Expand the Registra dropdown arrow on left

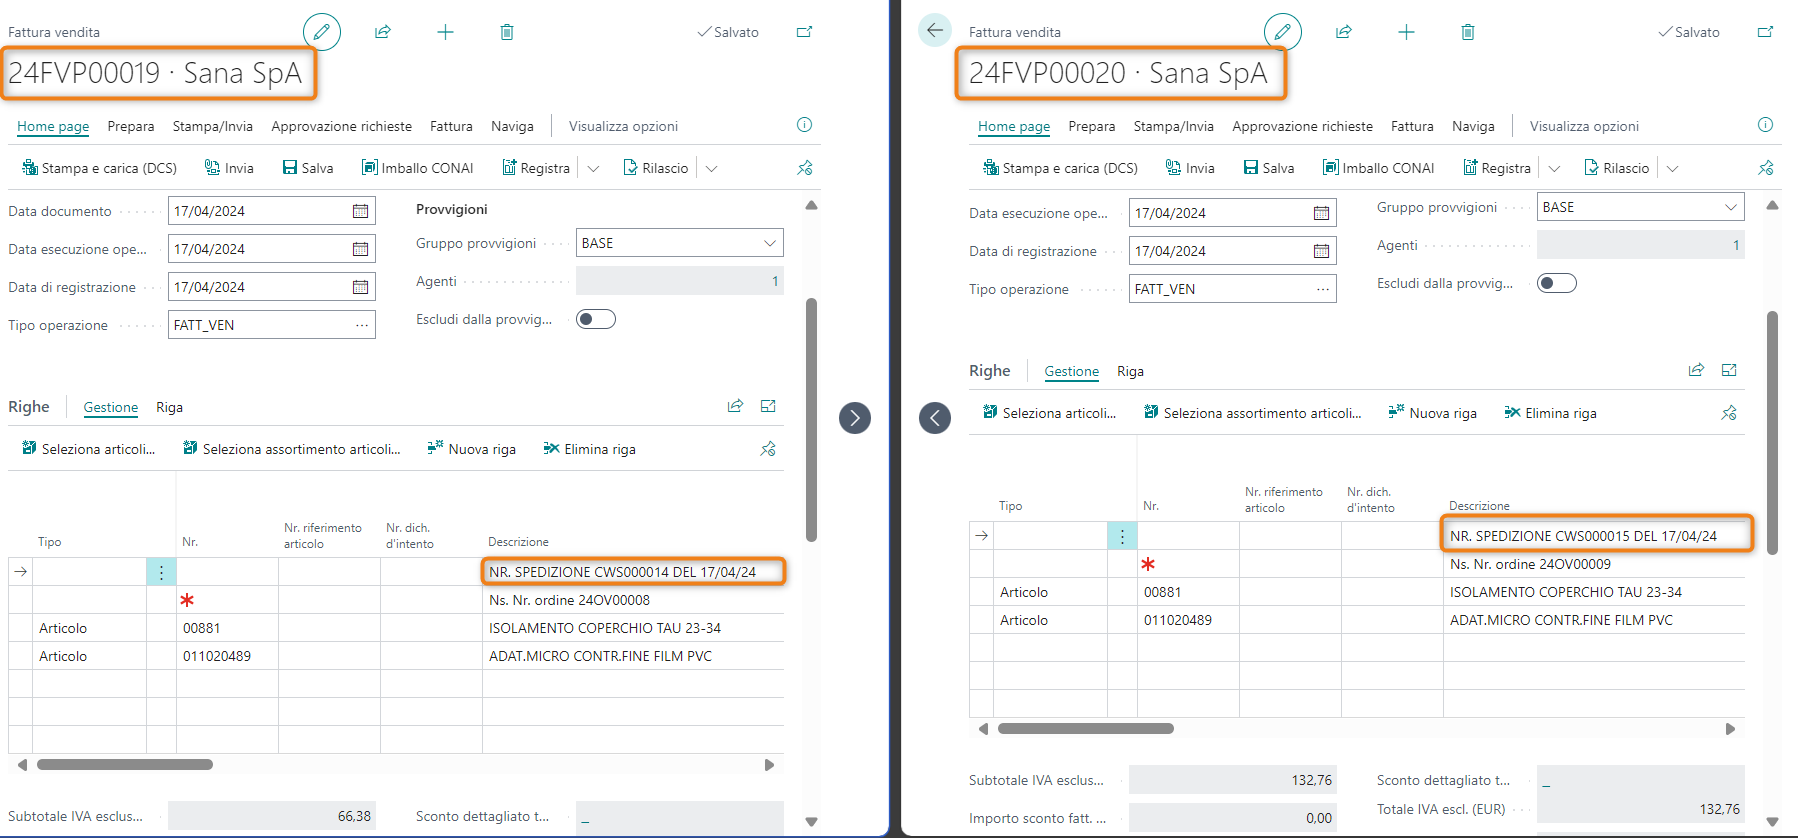coord(593,169)
